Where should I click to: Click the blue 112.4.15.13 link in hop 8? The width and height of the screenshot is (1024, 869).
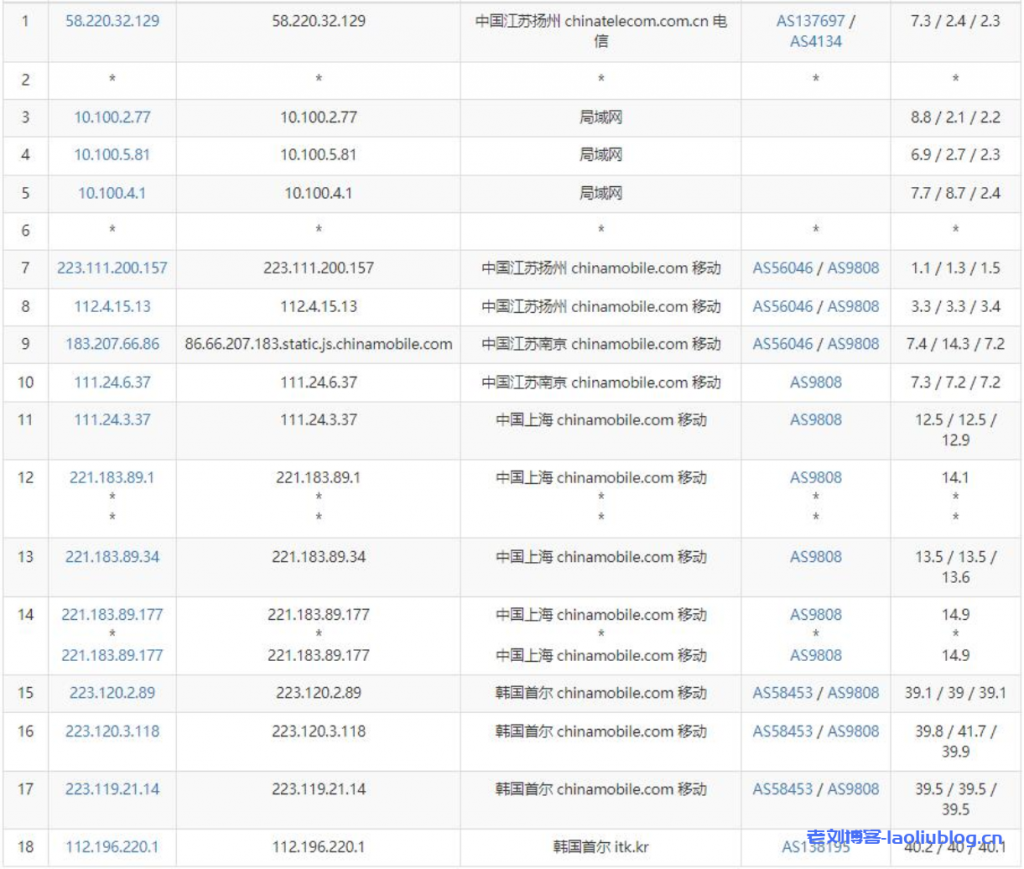(x=112, y=306)
